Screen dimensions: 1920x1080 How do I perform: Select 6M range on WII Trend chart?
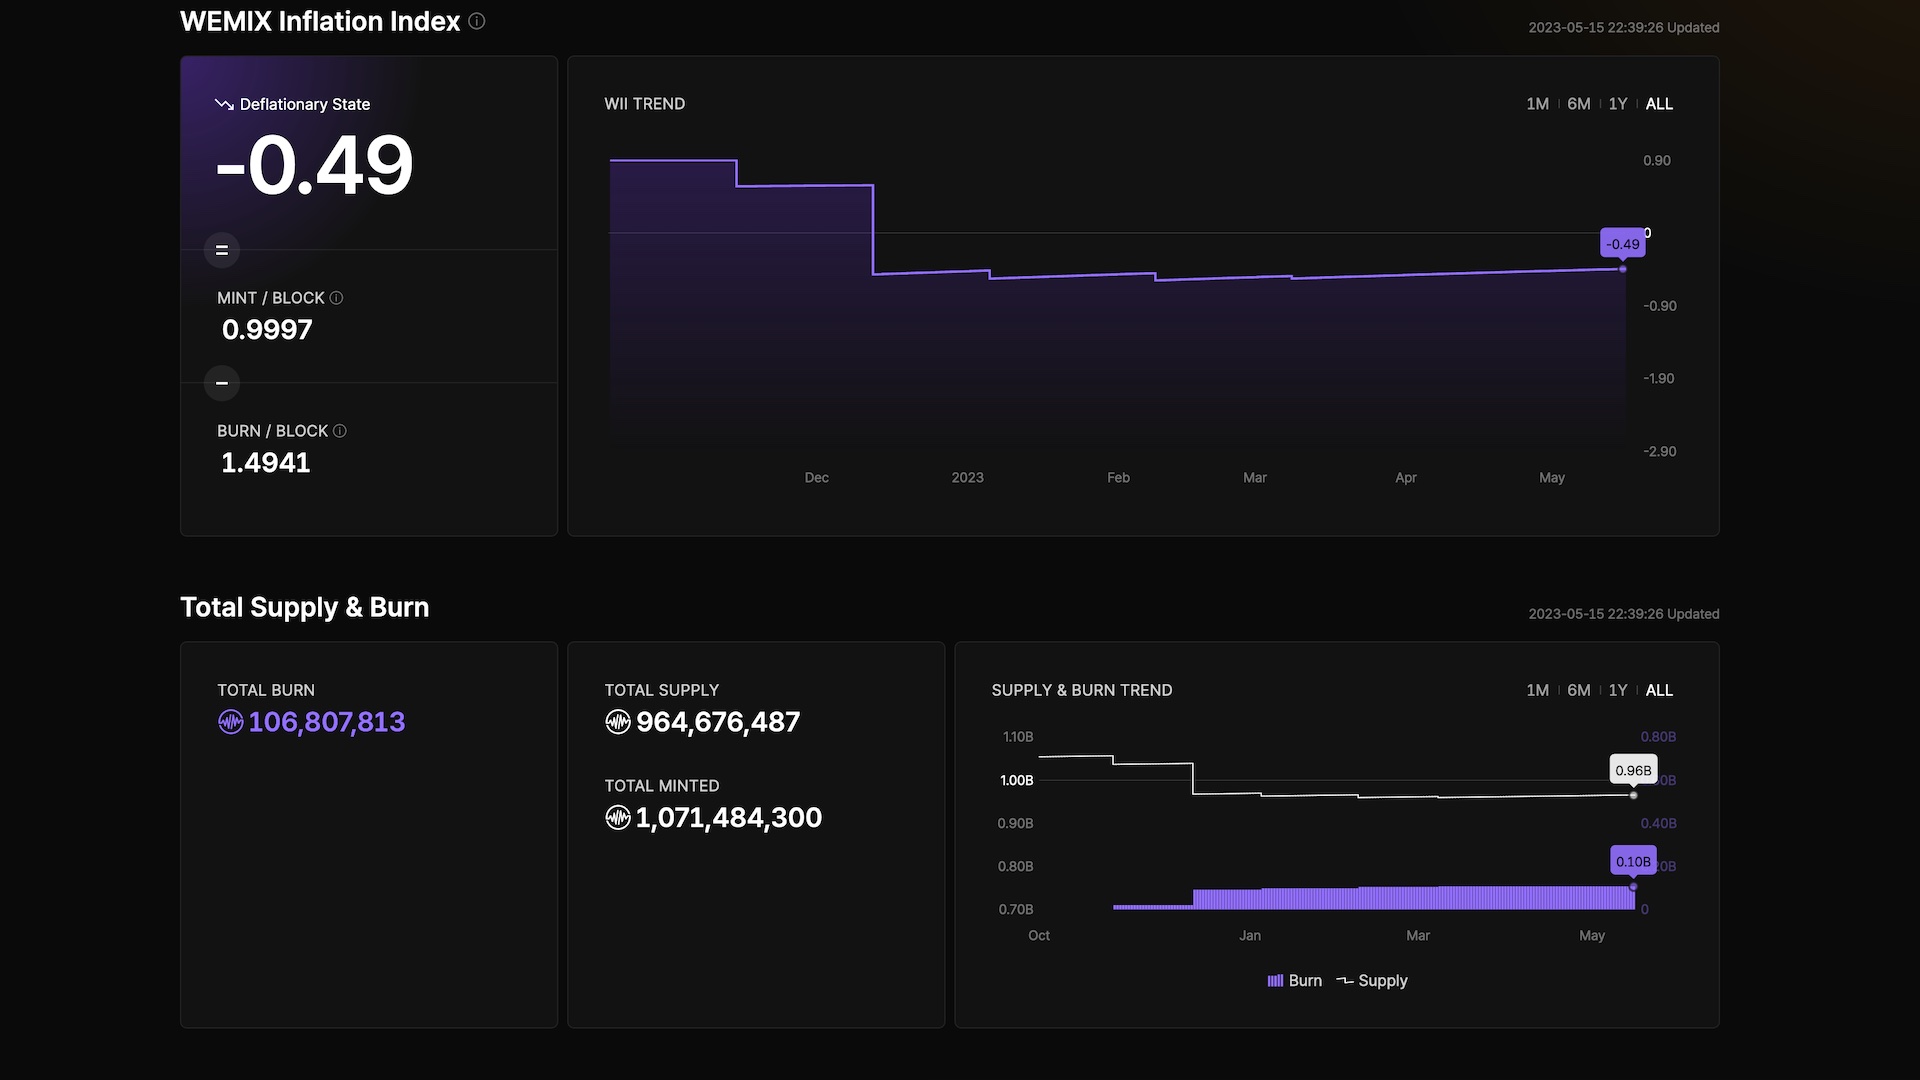[1579, 104]
